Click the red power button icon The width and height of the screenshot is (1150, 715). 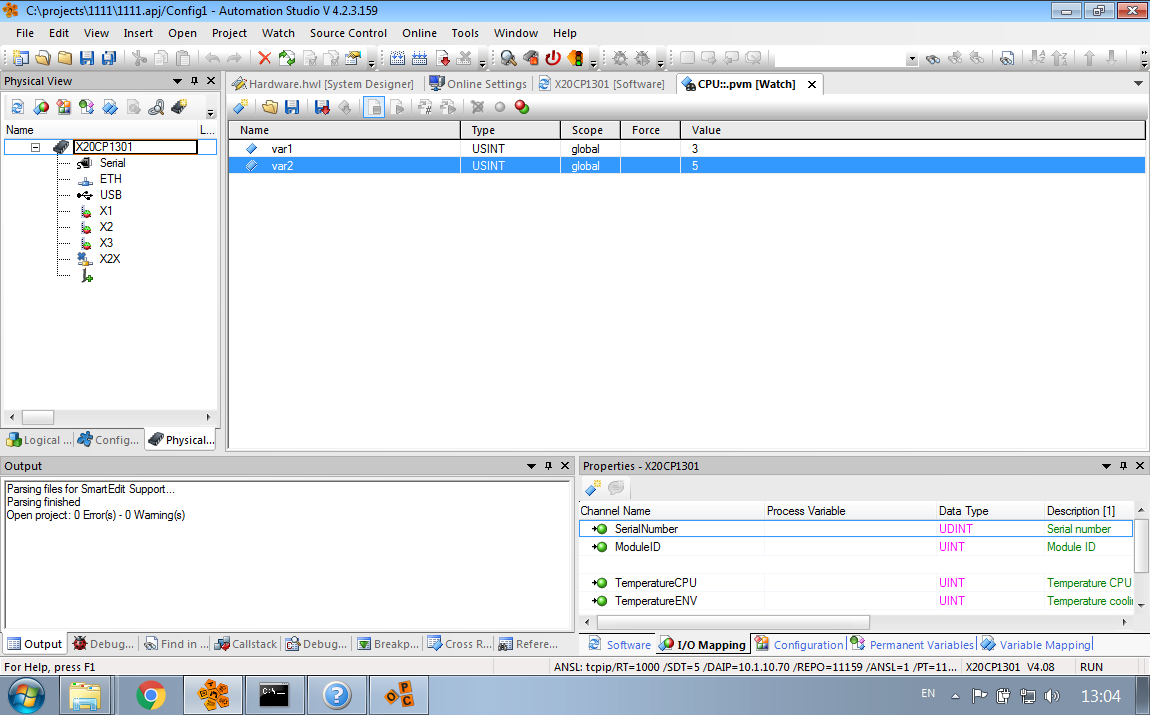(553, 58)
